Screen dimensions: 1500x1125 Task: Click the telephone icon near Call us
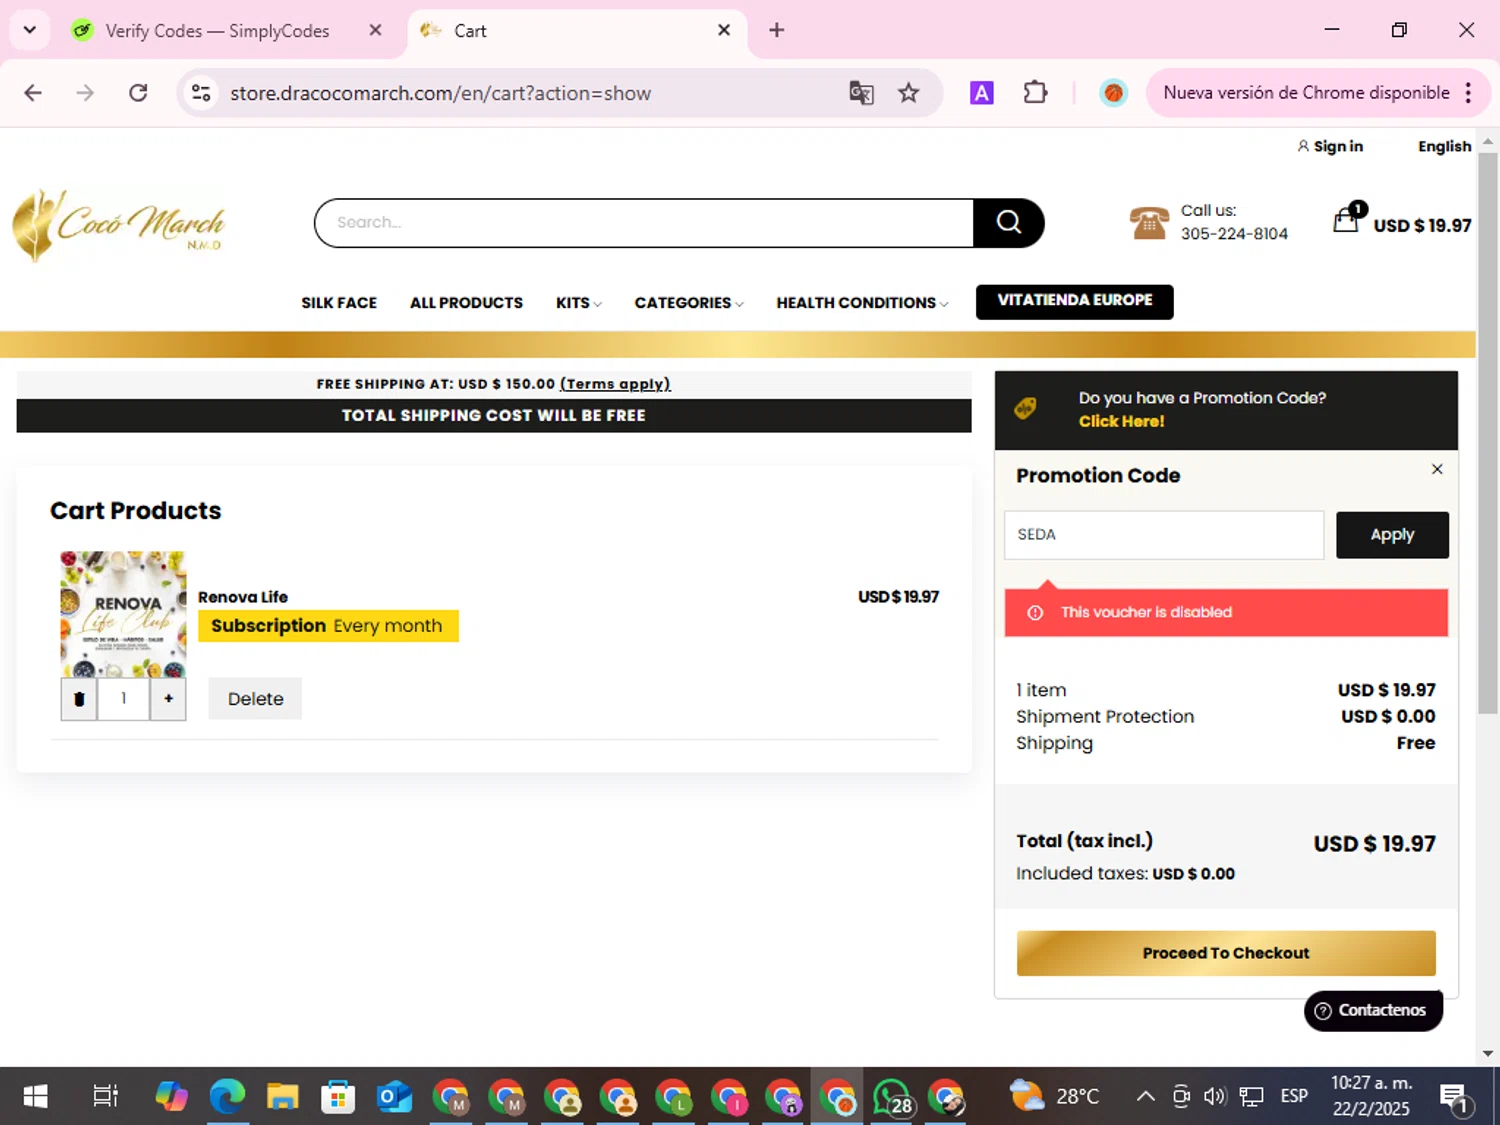click(x=1149, y=222)
